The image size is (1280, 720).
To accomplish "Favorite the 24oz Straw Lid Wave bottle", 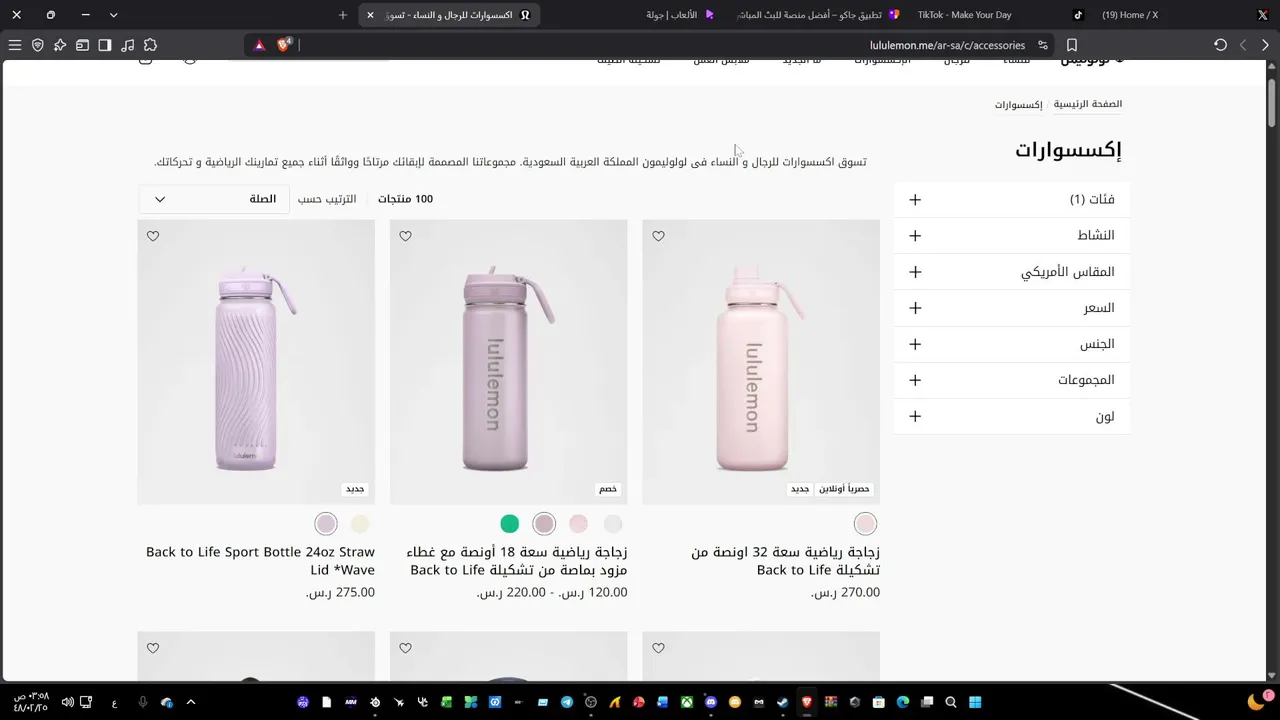I will point(153,236).
